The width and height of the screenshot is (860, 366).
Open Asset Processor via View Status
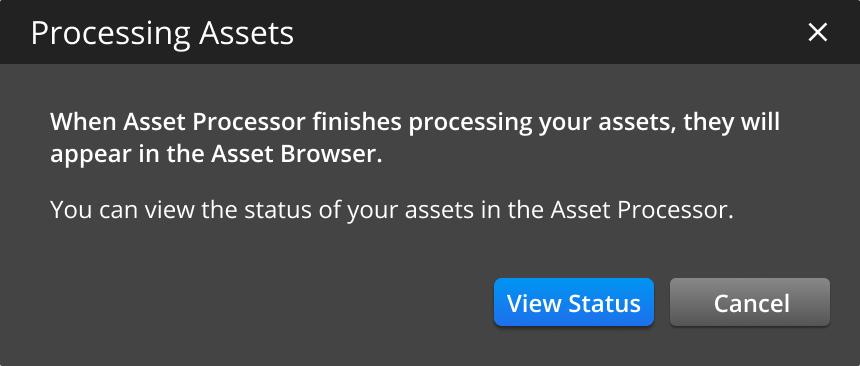pos(574,302)
